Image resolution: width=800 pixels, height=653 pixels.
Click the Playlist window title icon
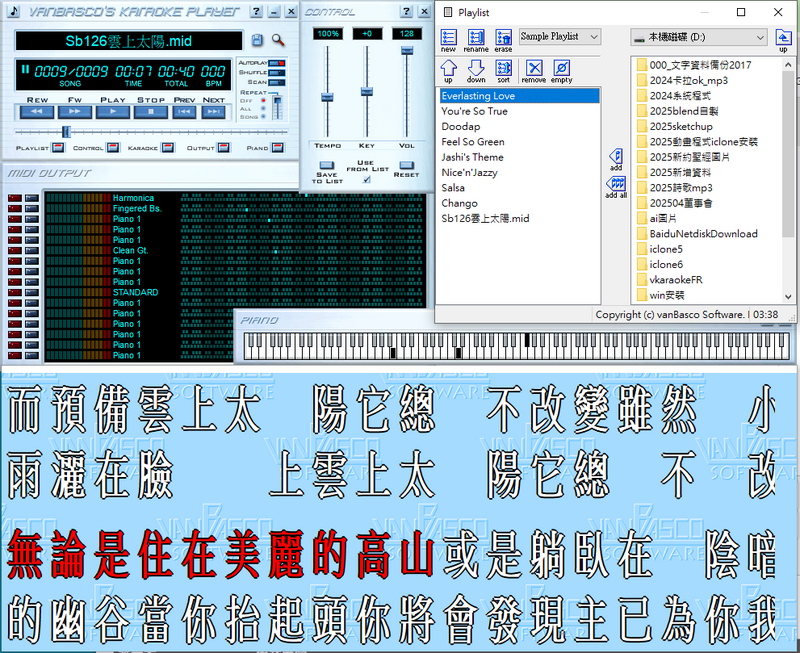pyautogui.click(x=447, y=12)
